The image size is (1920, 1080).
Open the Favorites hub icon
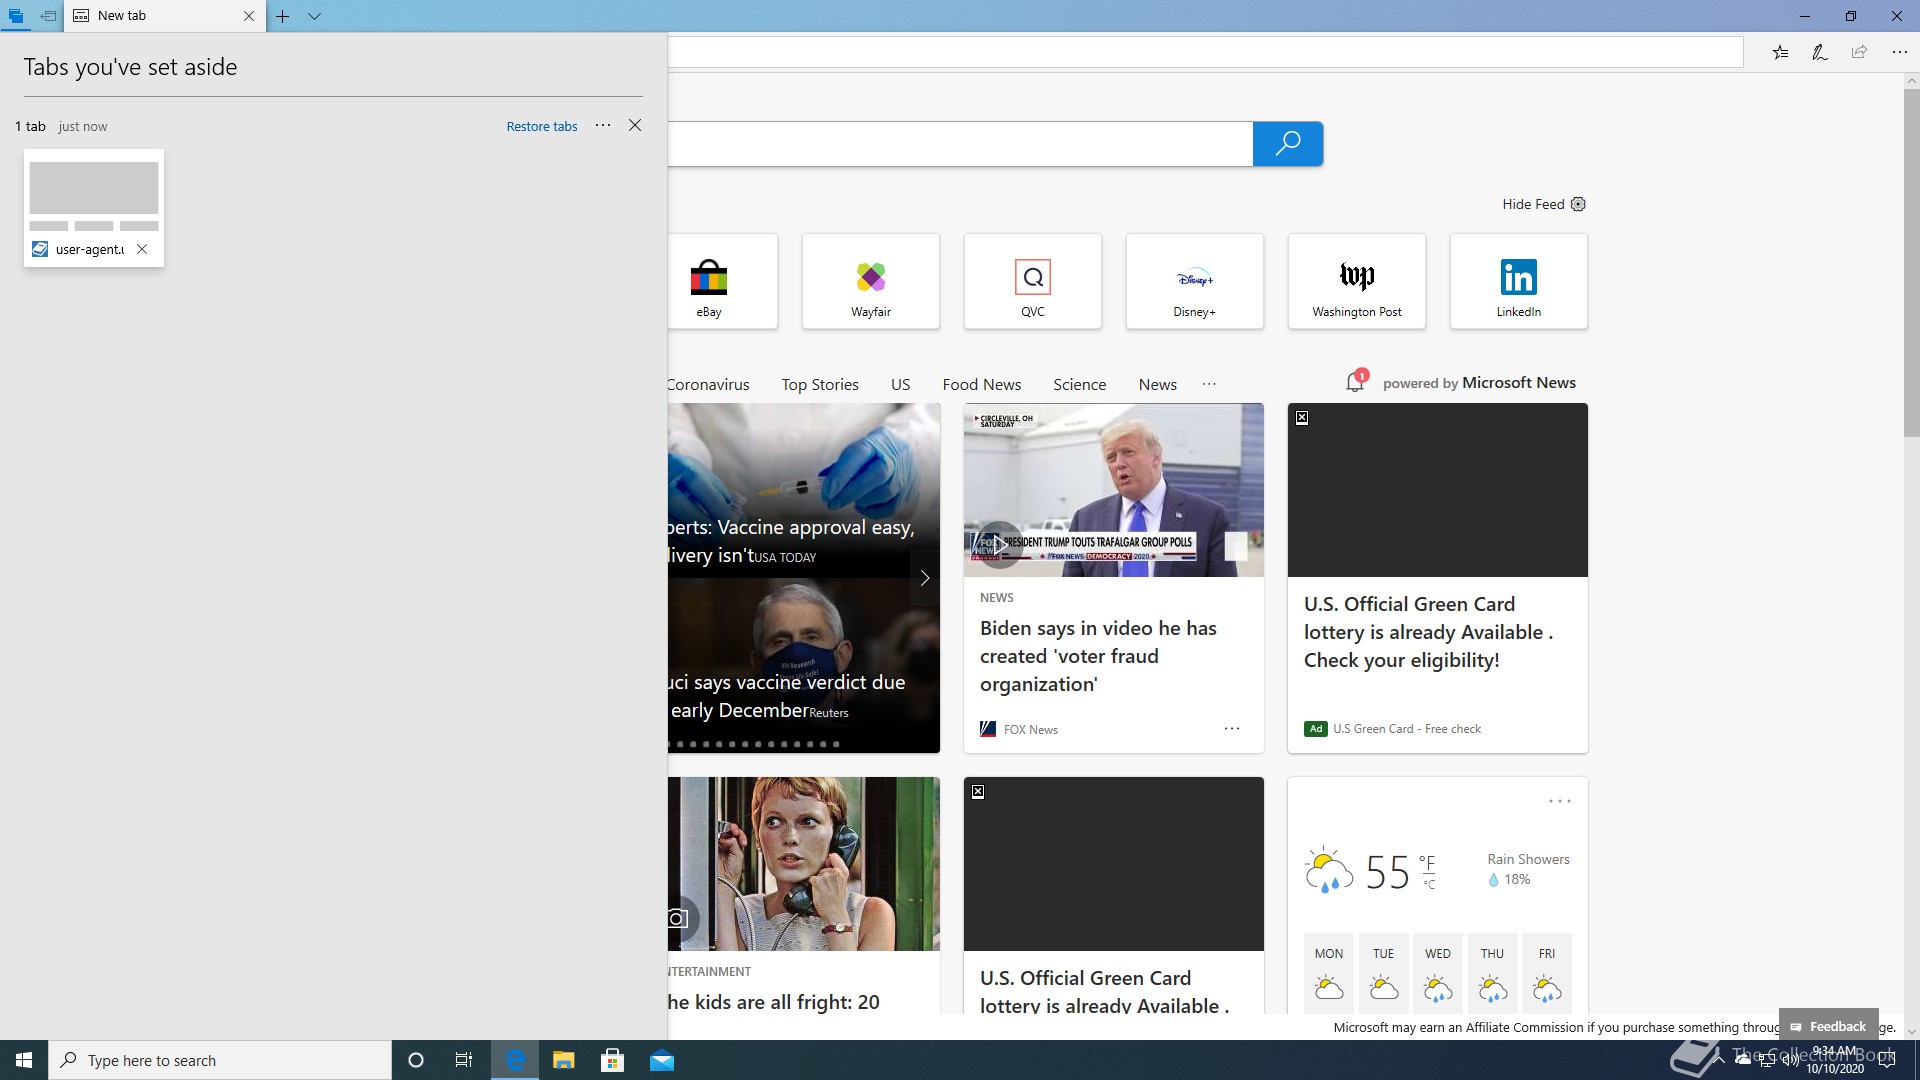pyautogui.click(x=1780, y=52)
